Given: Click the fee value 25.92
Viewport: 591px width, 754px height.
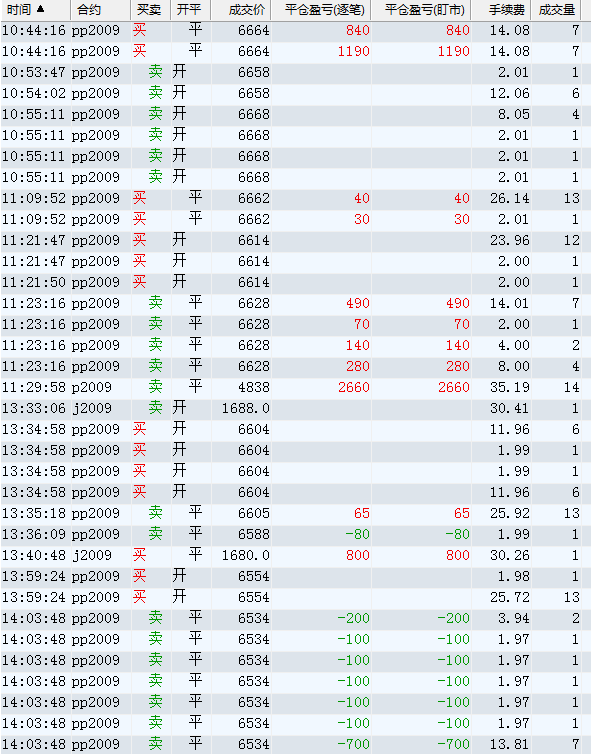Looking at the screenshot, I should point(509,513).
